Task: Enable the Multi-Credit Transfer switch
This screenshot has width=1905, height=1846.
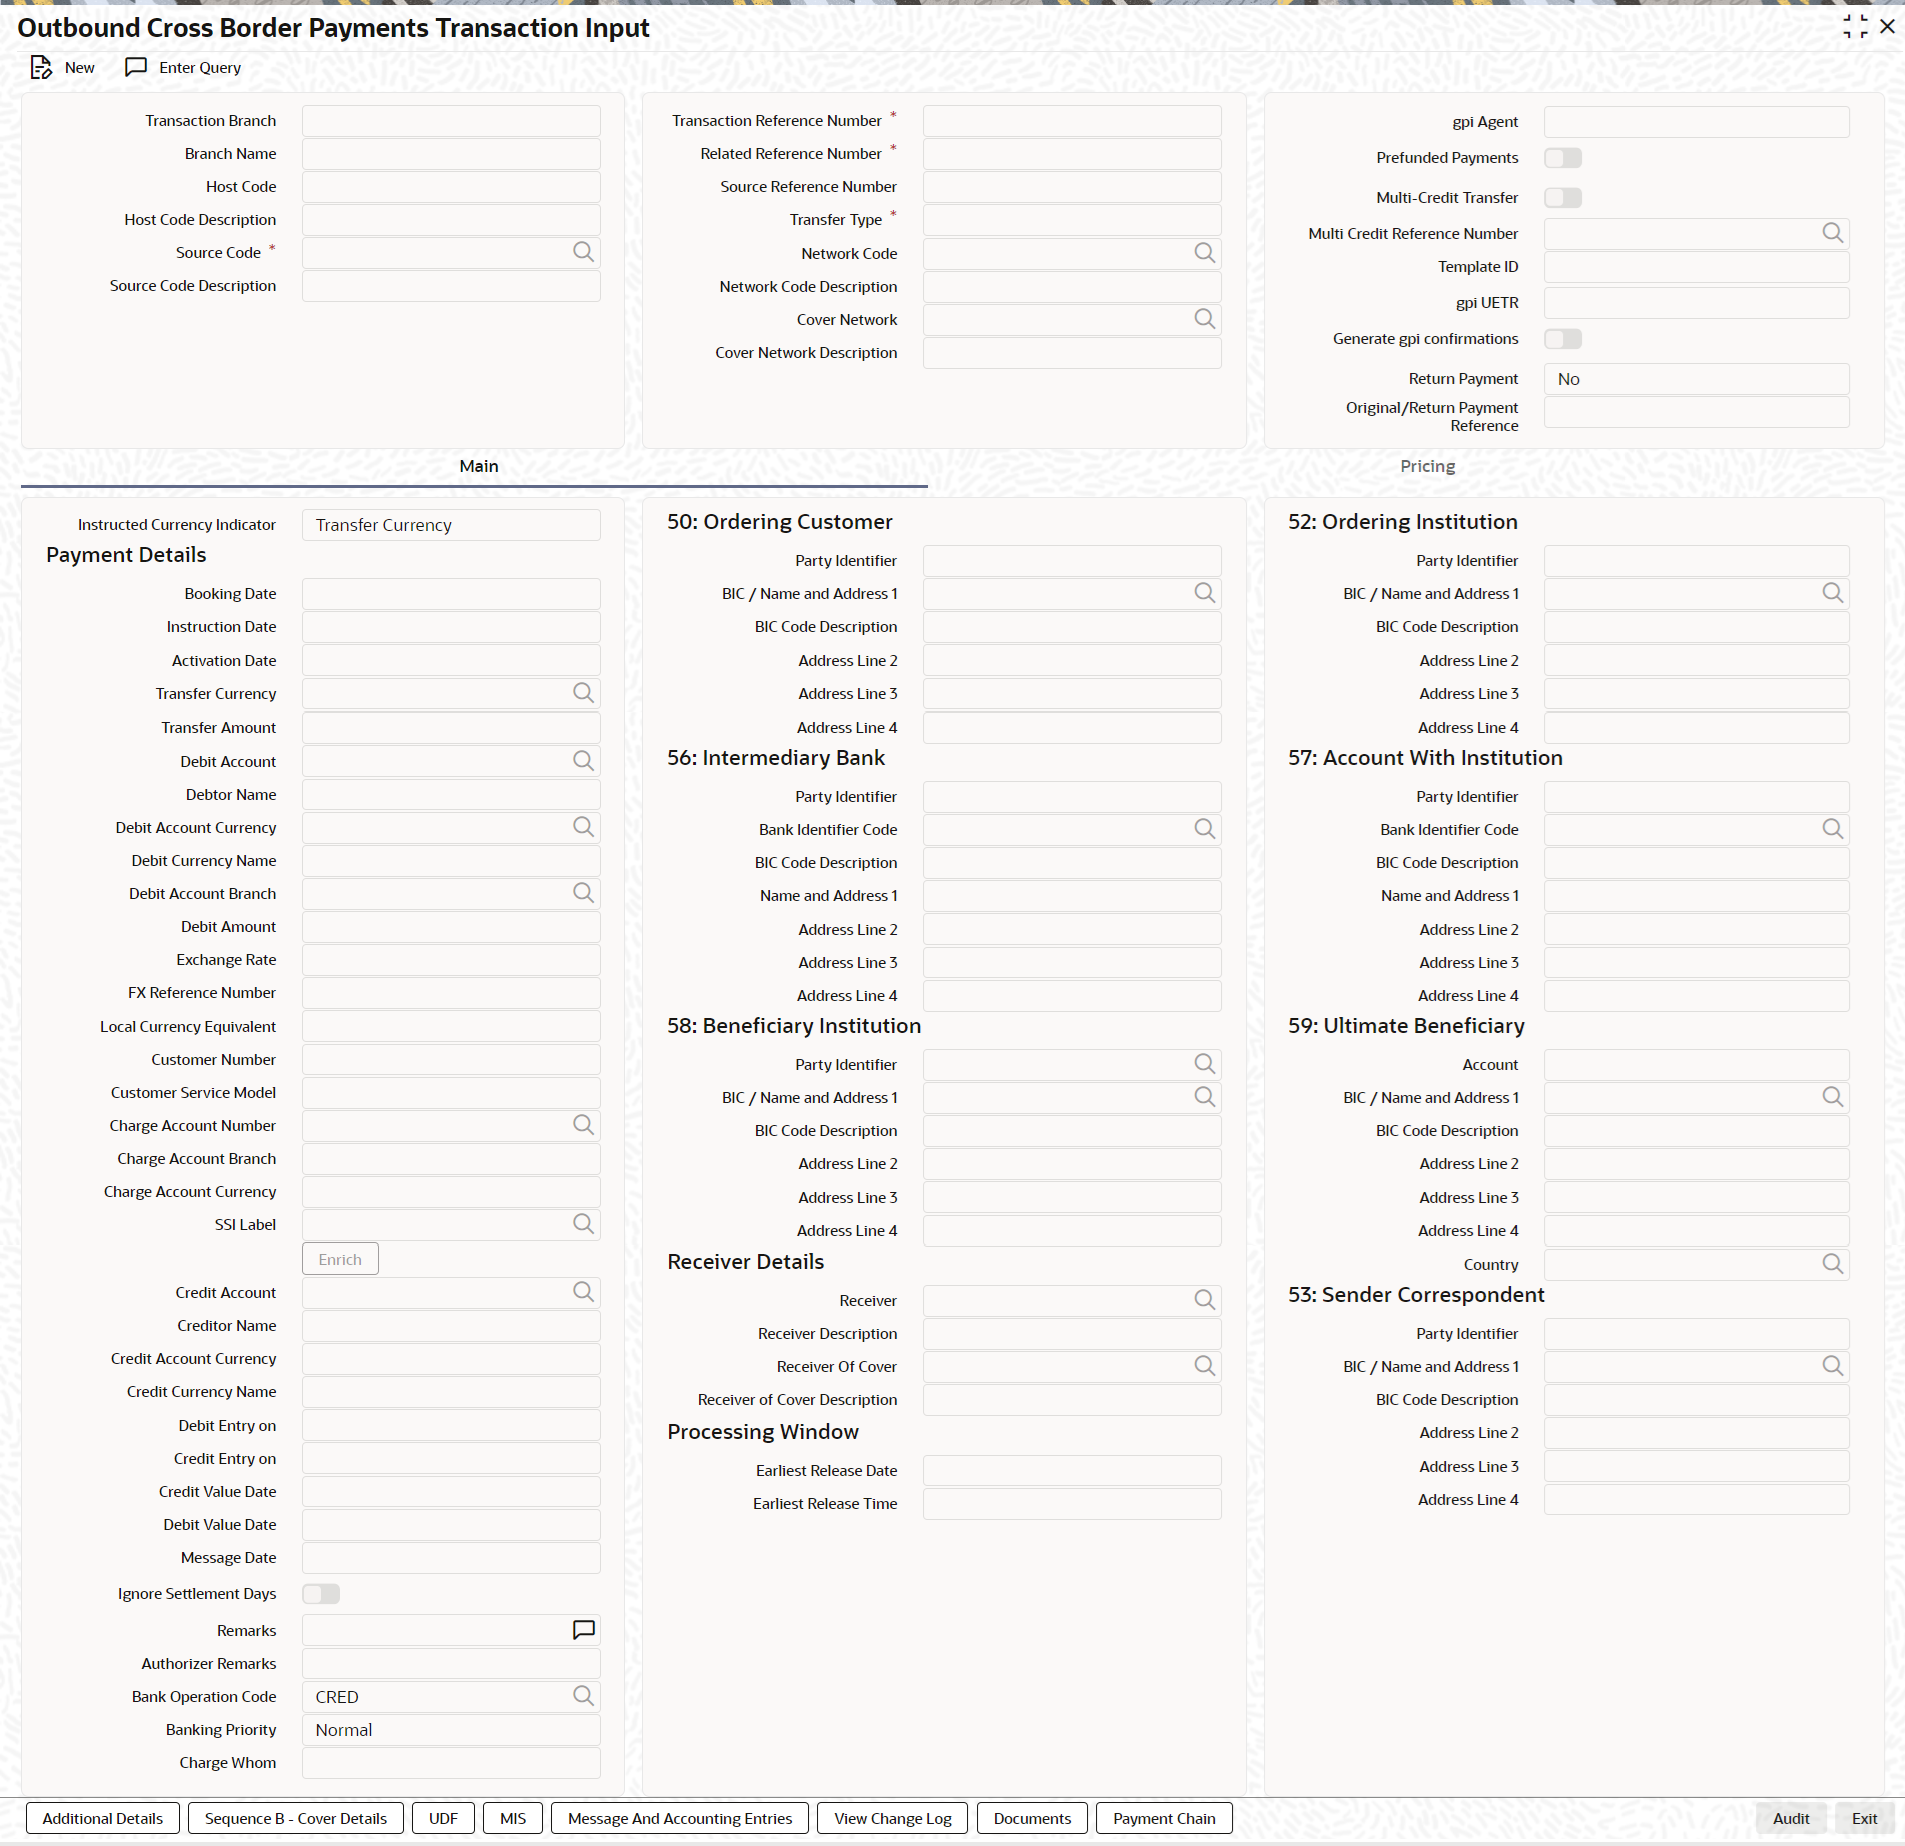Action: tap(1563, 198)
